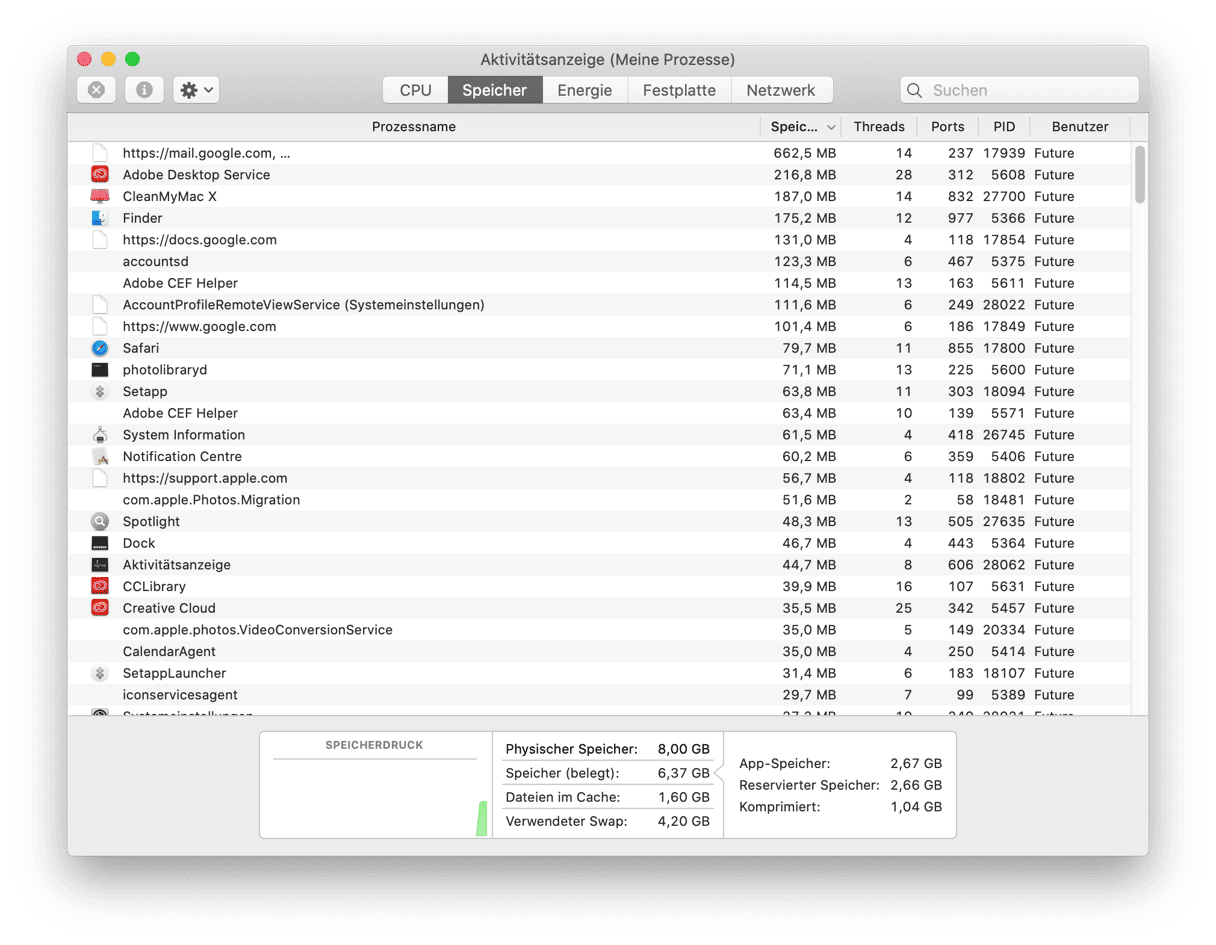Click the Physischer Speicher 8,00 GB value
This screenshot has height=945, width=1216.
tap(683, 749)
